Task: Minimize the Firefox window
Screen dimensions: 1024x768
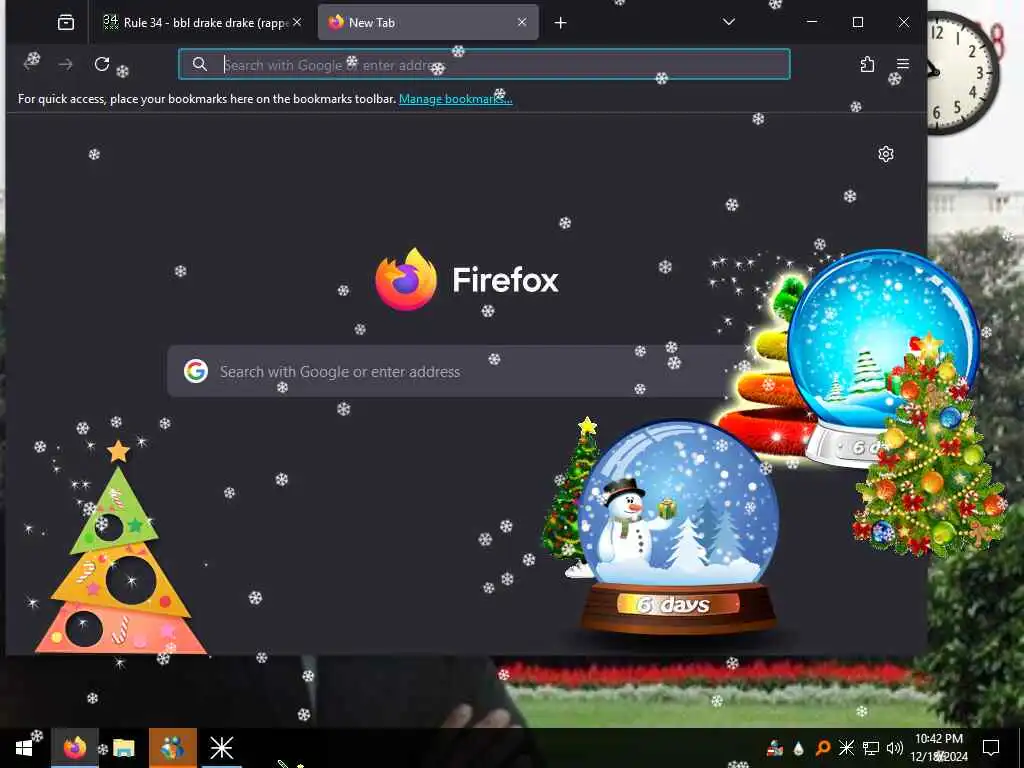Action: (x=812, y=22)
